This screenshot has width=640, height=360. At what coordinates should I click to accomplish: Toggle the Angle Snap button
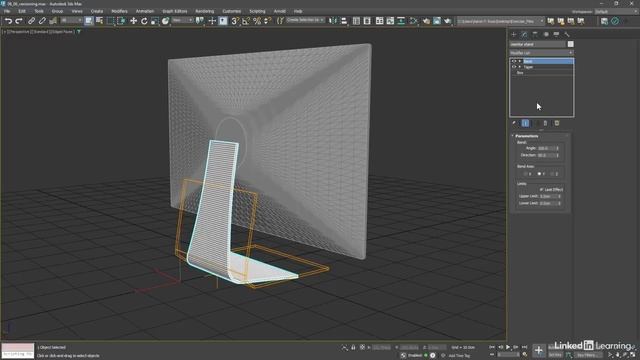246,21
